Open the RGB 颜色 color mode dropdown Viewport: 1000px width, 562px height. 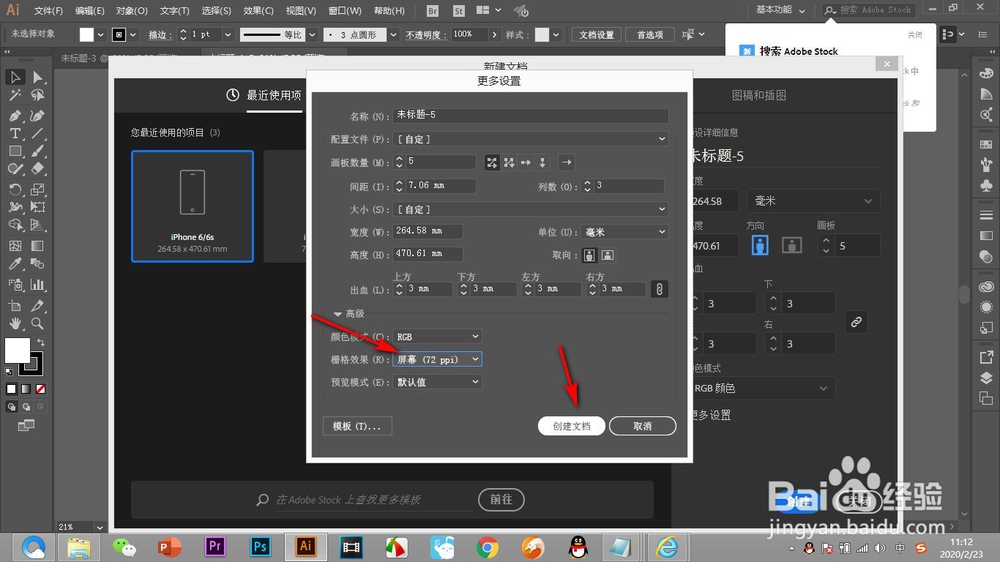click(762, 388)
